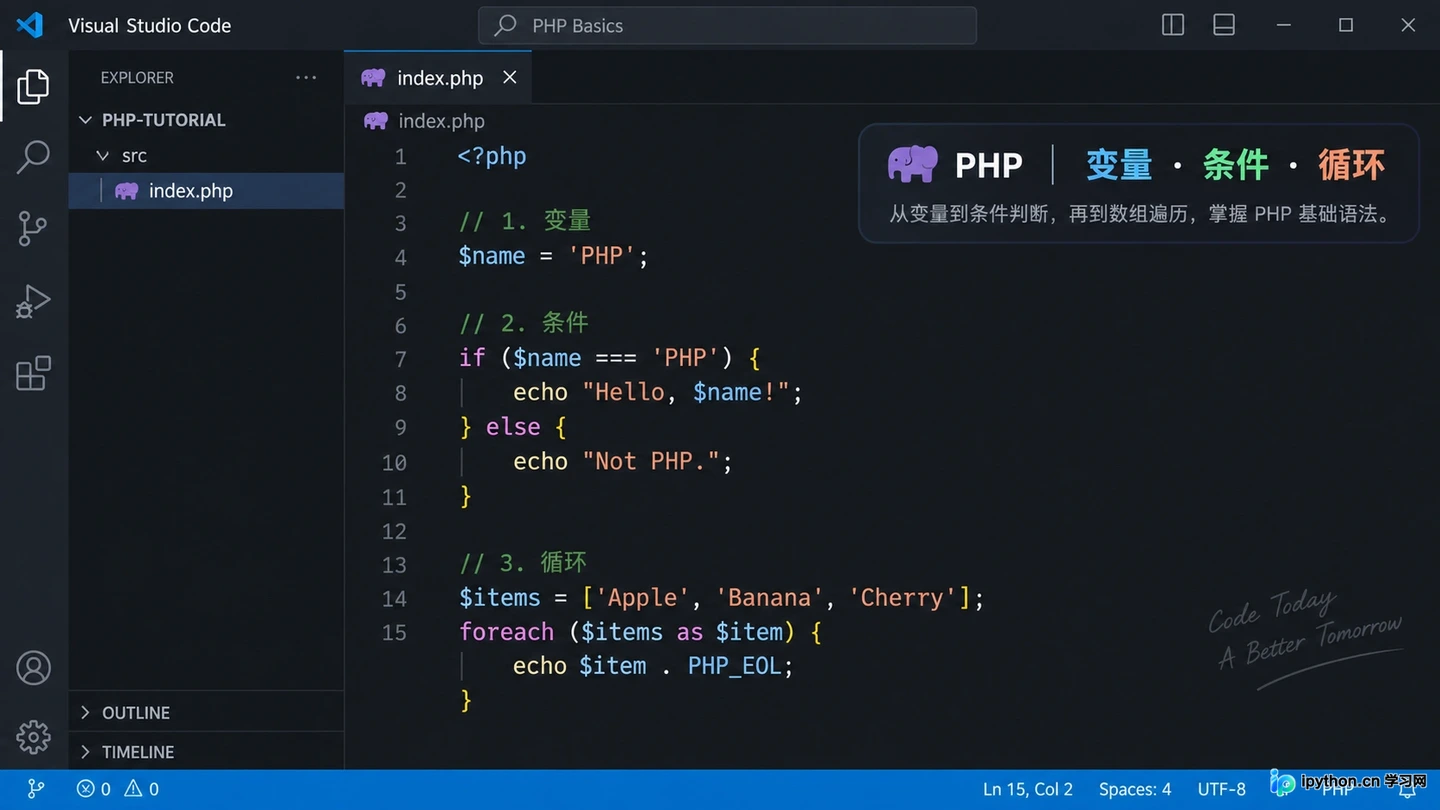Open the Search view in activity bar
Viewport: 1440px width, 810px height.
coord(33,157)
